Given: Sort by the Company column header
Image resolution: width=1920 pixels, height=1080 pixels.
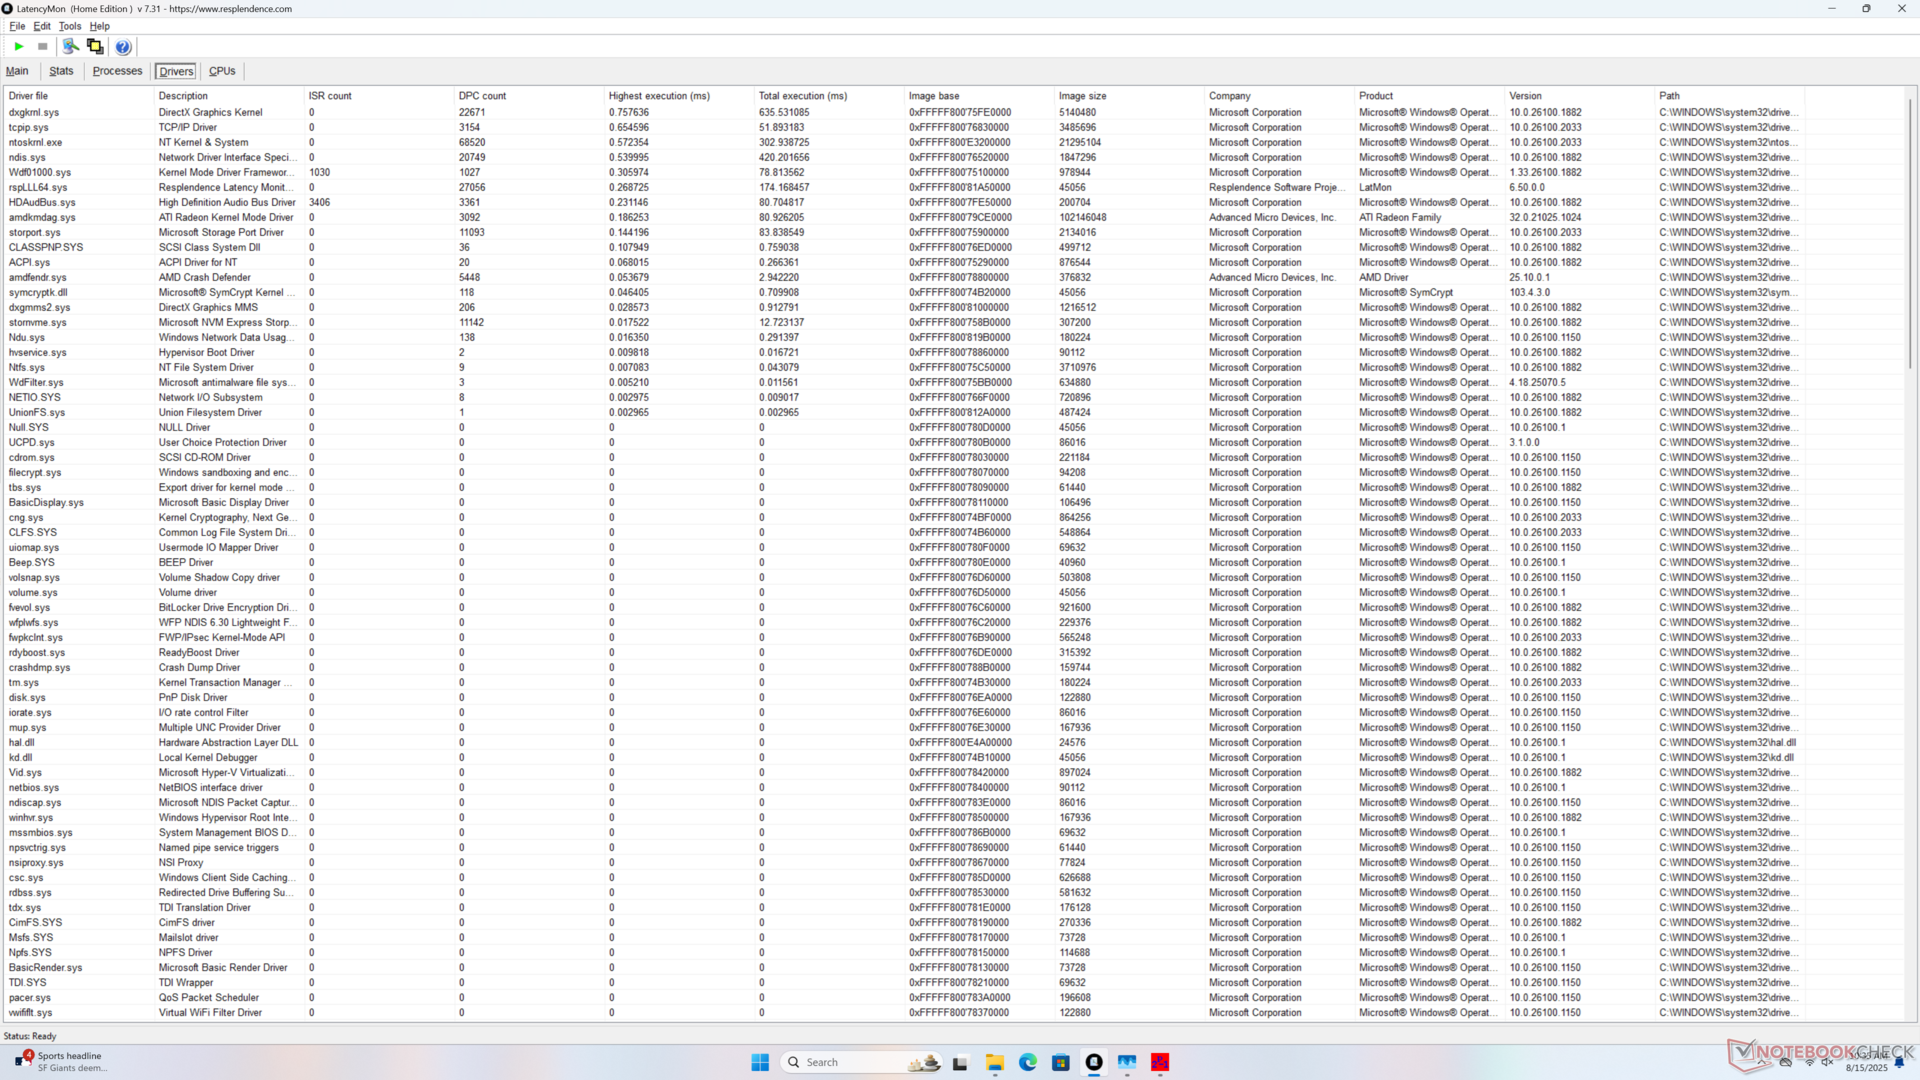Looking at the screenshot, I should point(1279,96).
